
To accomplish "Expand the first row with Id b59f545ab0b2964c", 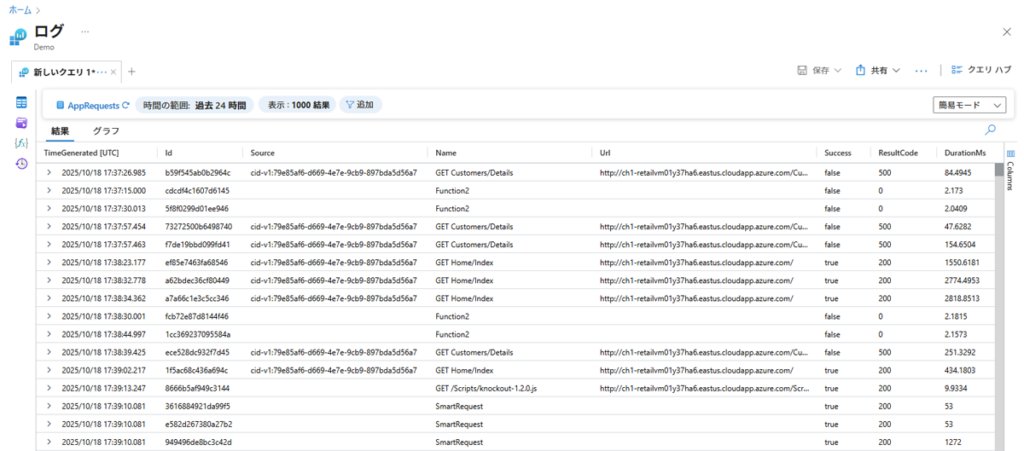I will [x=48, y=173].
